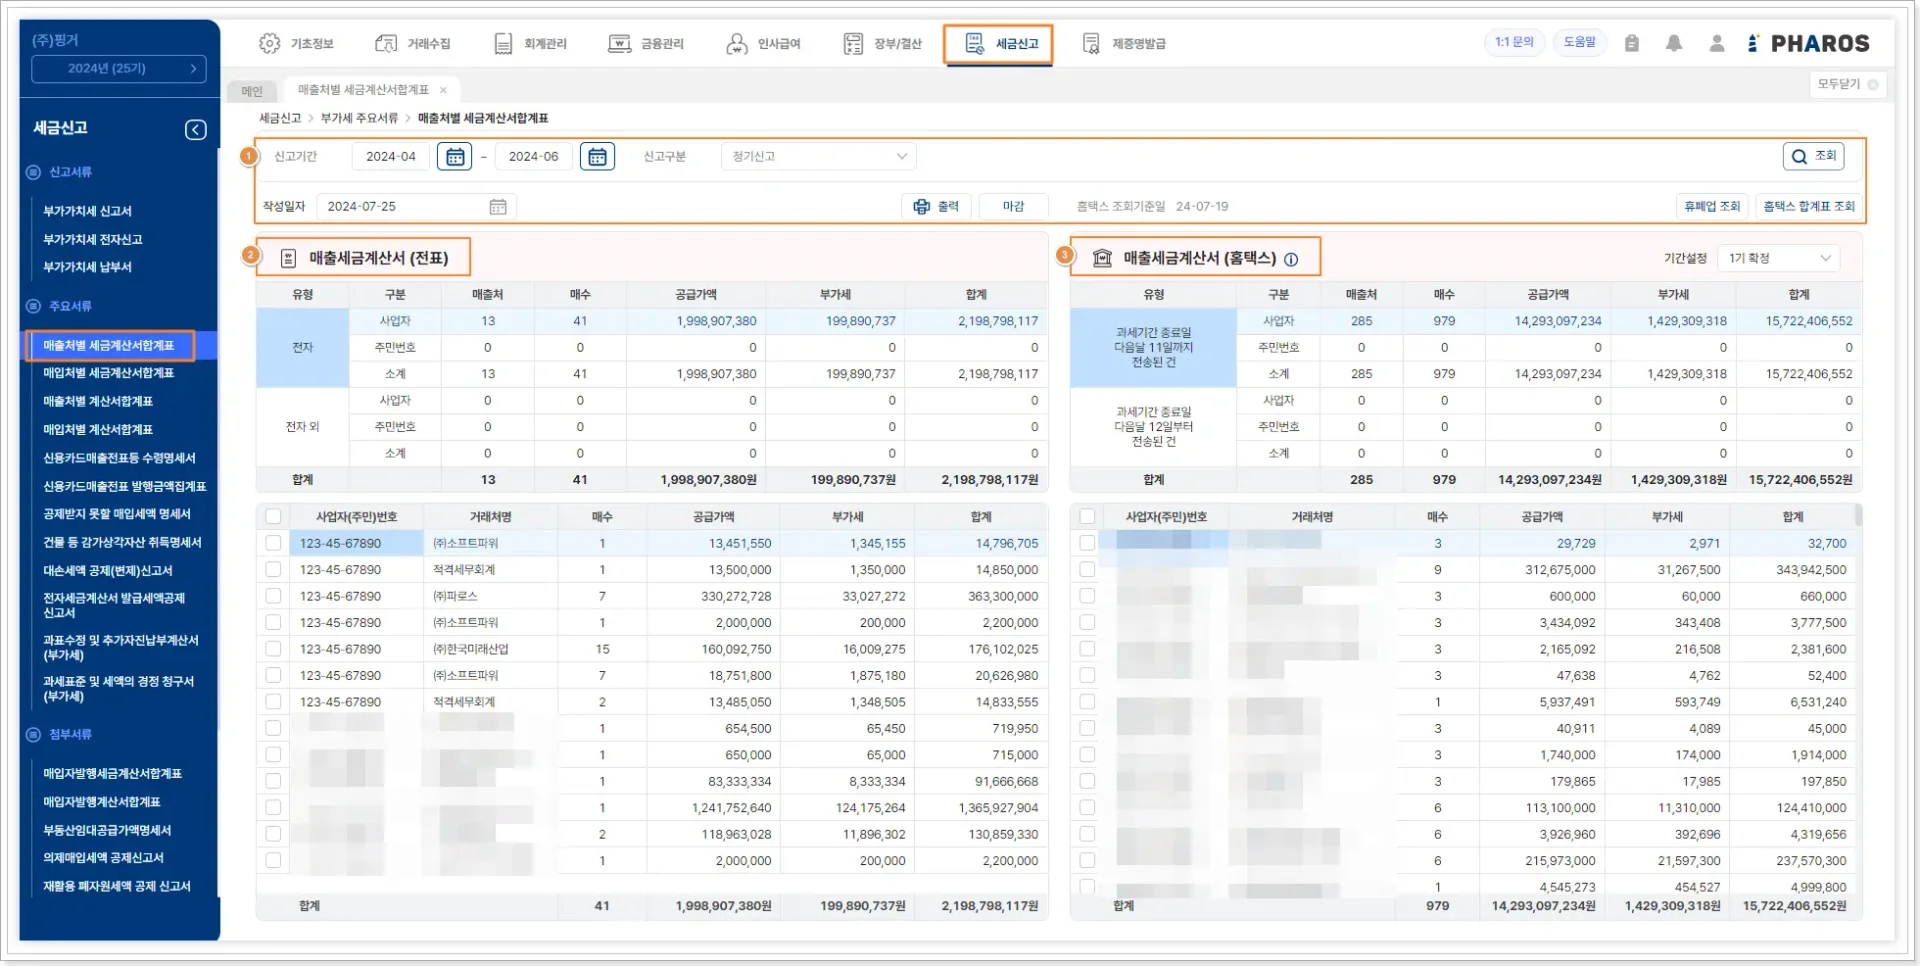Toggle select-all checkbox in 홈택스 table header

1087,517
